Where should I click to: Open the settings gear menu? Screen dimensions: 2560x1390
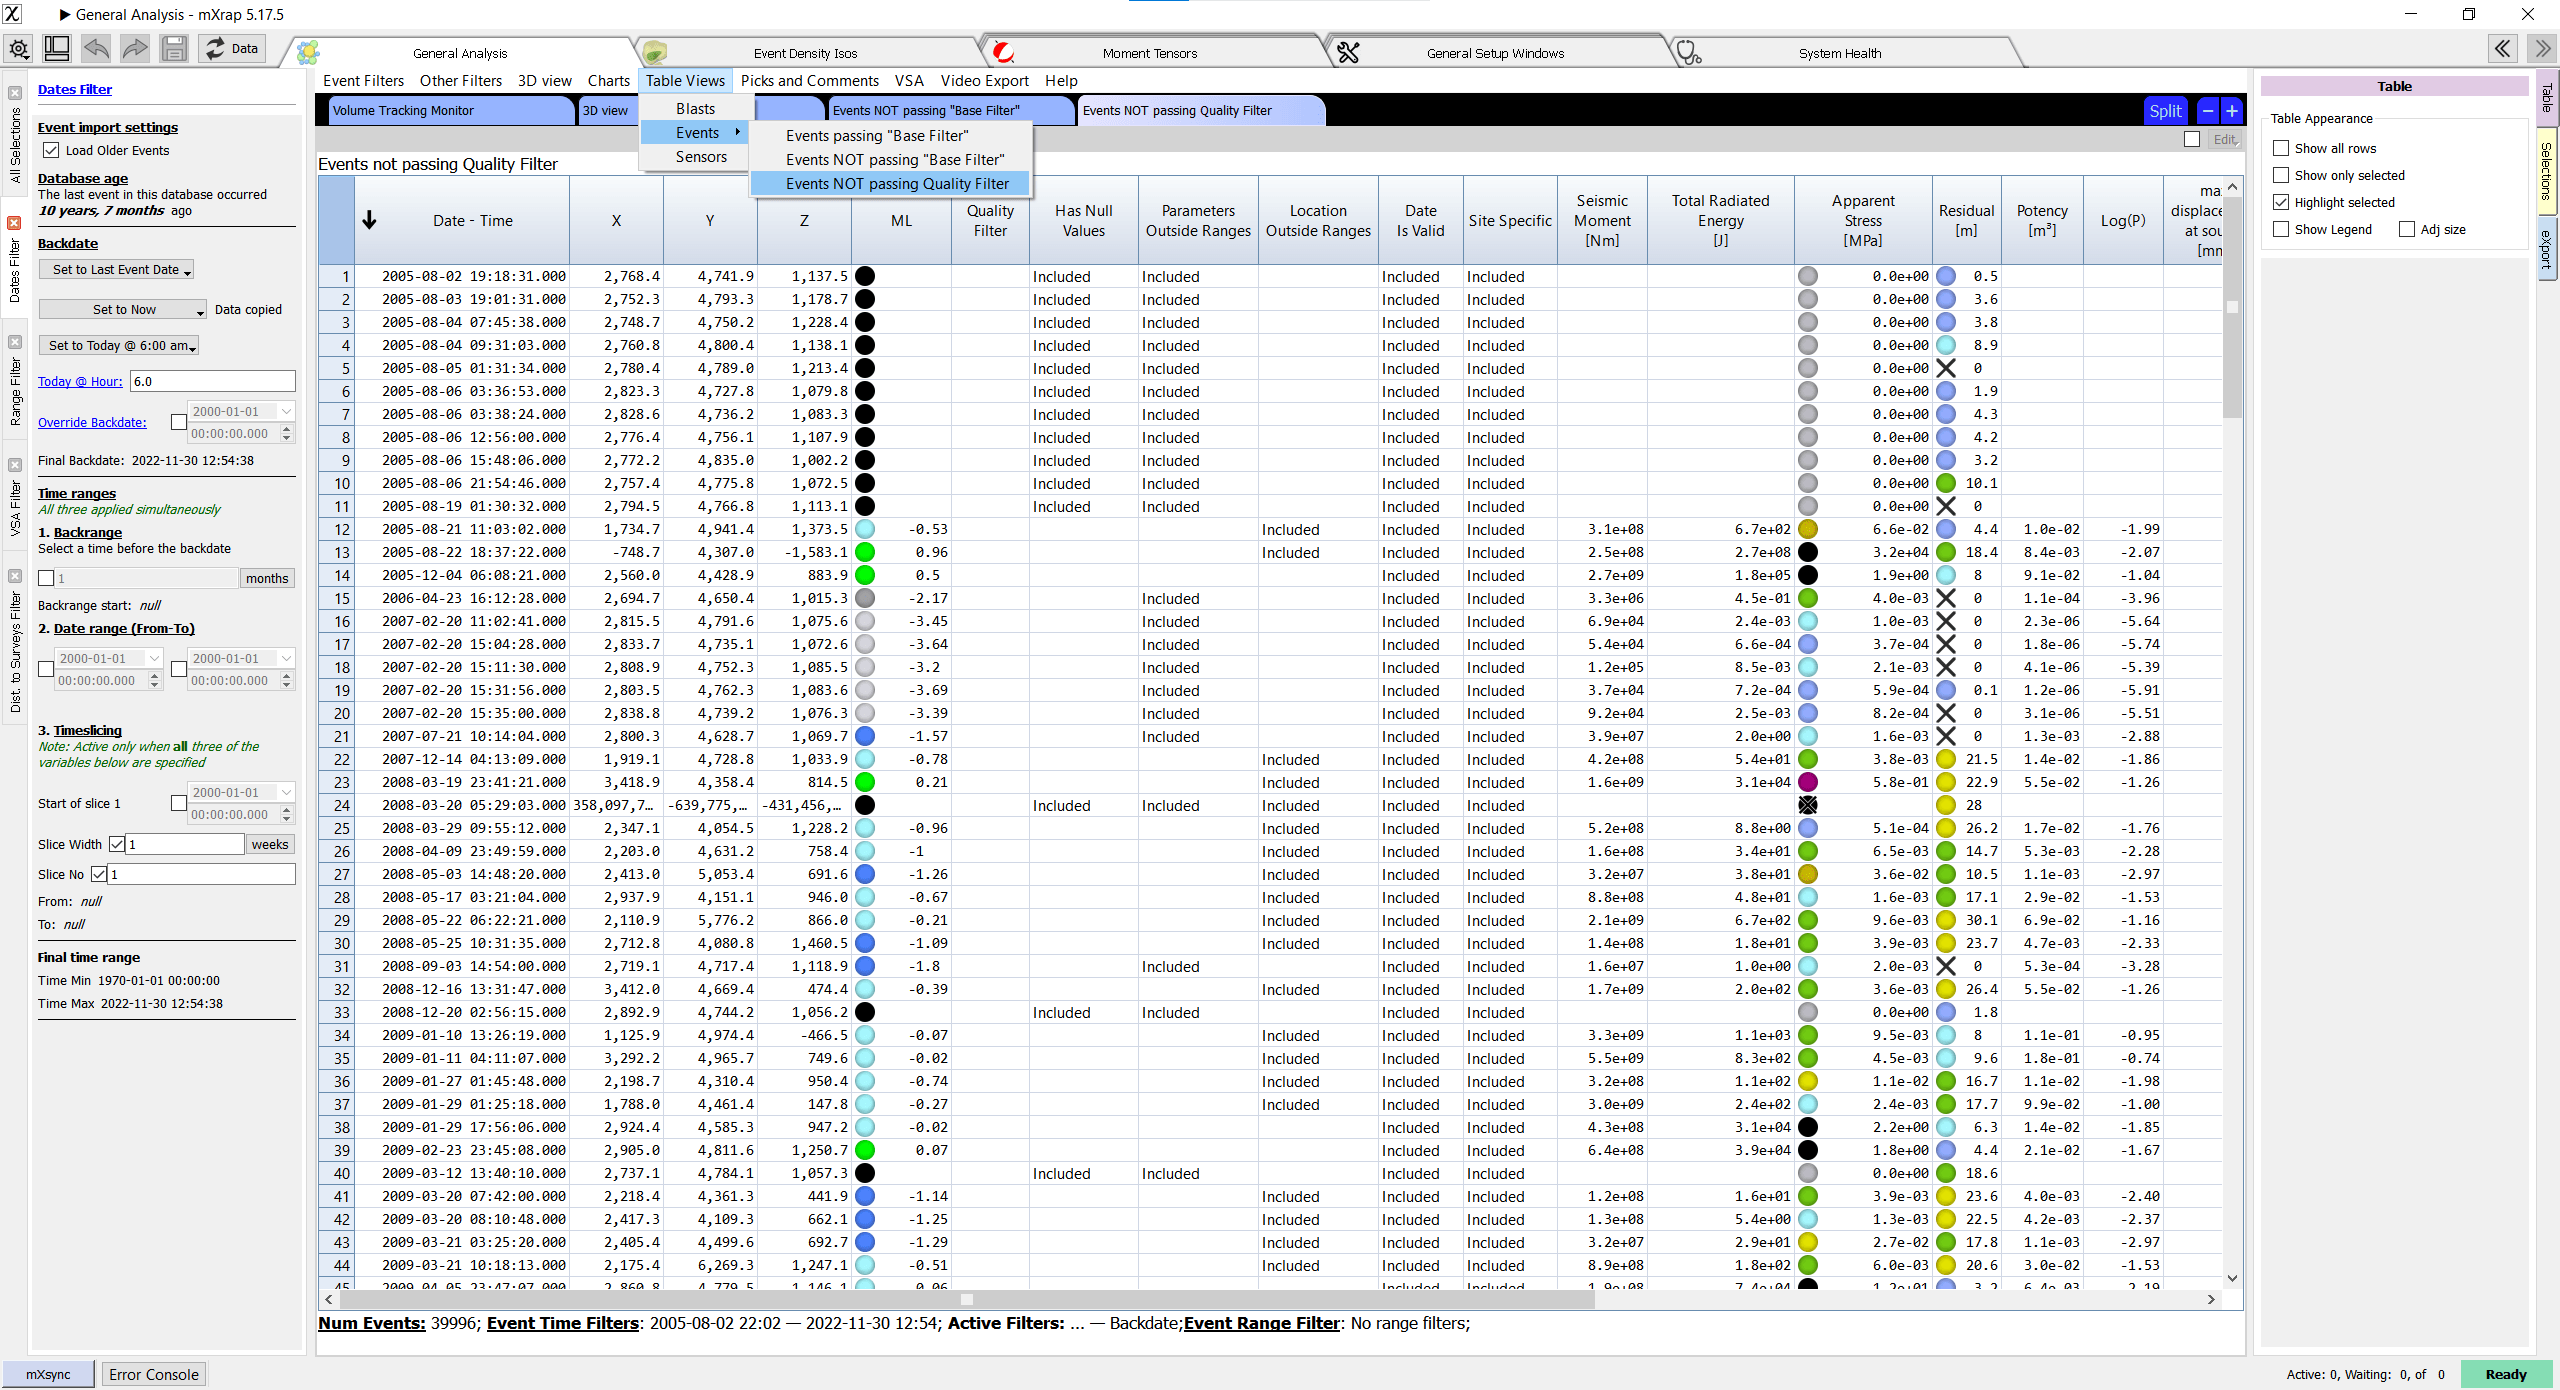click(x=19, y=48)
